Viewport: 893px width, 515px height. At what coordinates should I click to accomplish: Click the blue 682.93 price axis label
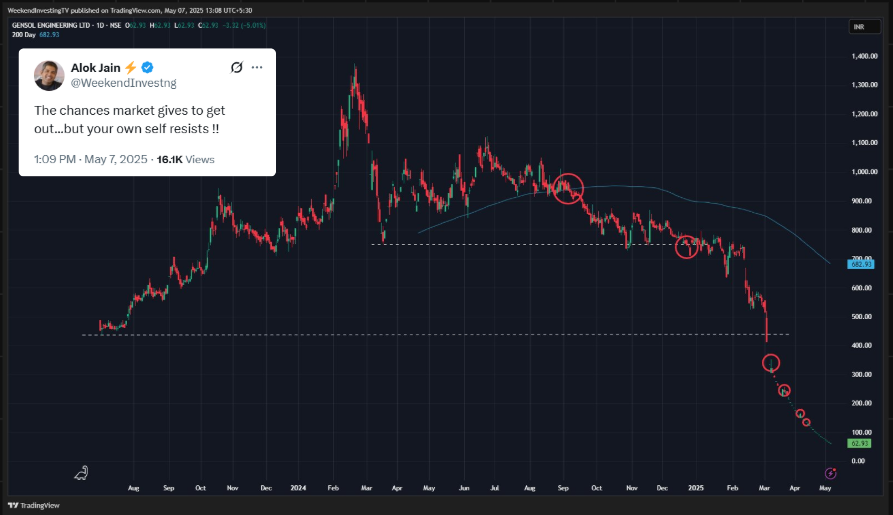(861, 264)
